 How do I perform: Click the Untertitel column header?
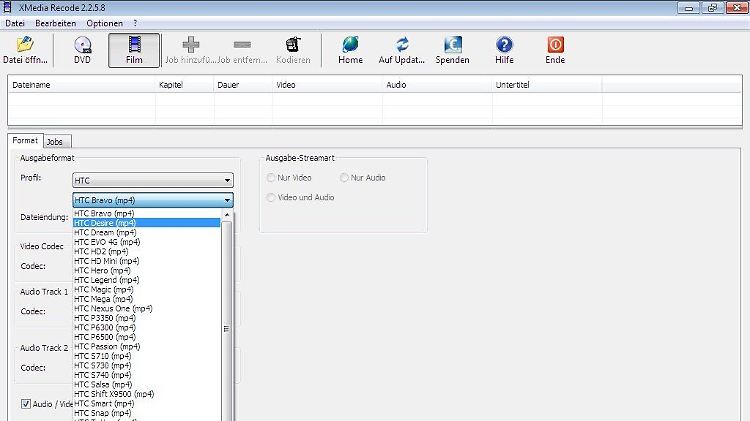[547, 85]
